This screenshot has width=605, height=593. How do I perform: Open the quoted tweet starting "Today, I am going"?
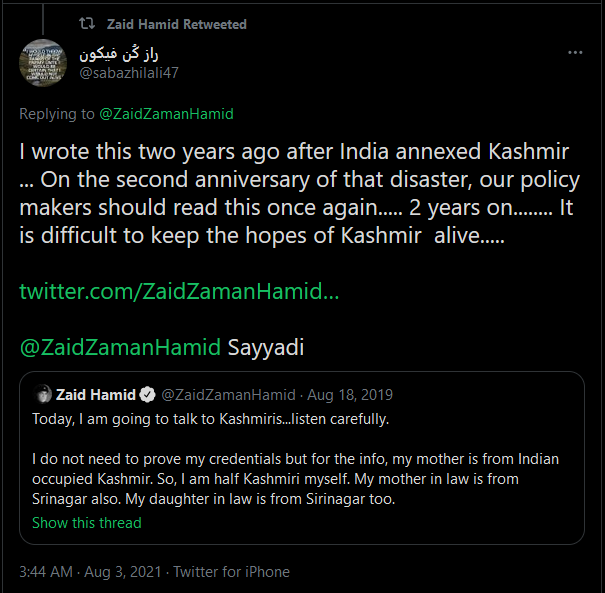tap(210, 417)
